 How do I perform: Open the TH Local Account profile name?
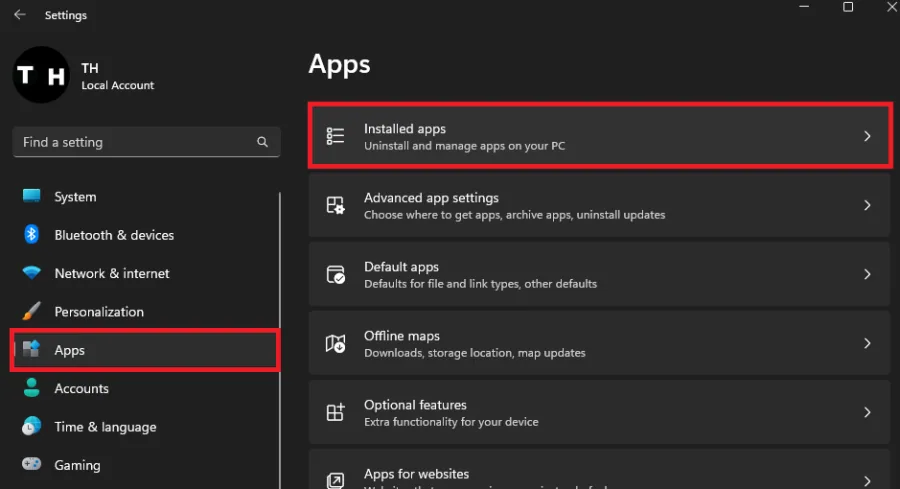117,76
